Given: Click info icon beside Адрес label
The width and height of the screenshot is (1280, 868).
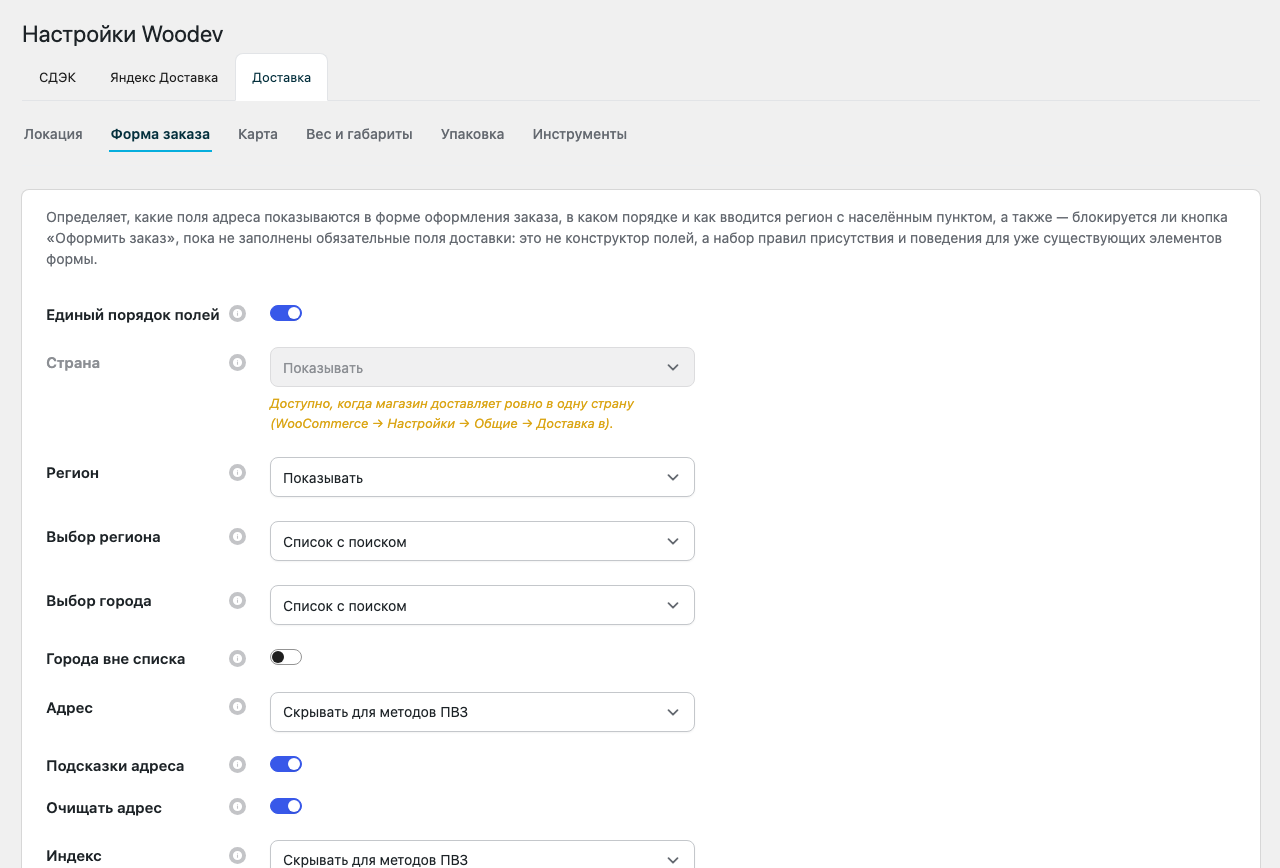Looking at the screenshot, I should click(237, 707).
